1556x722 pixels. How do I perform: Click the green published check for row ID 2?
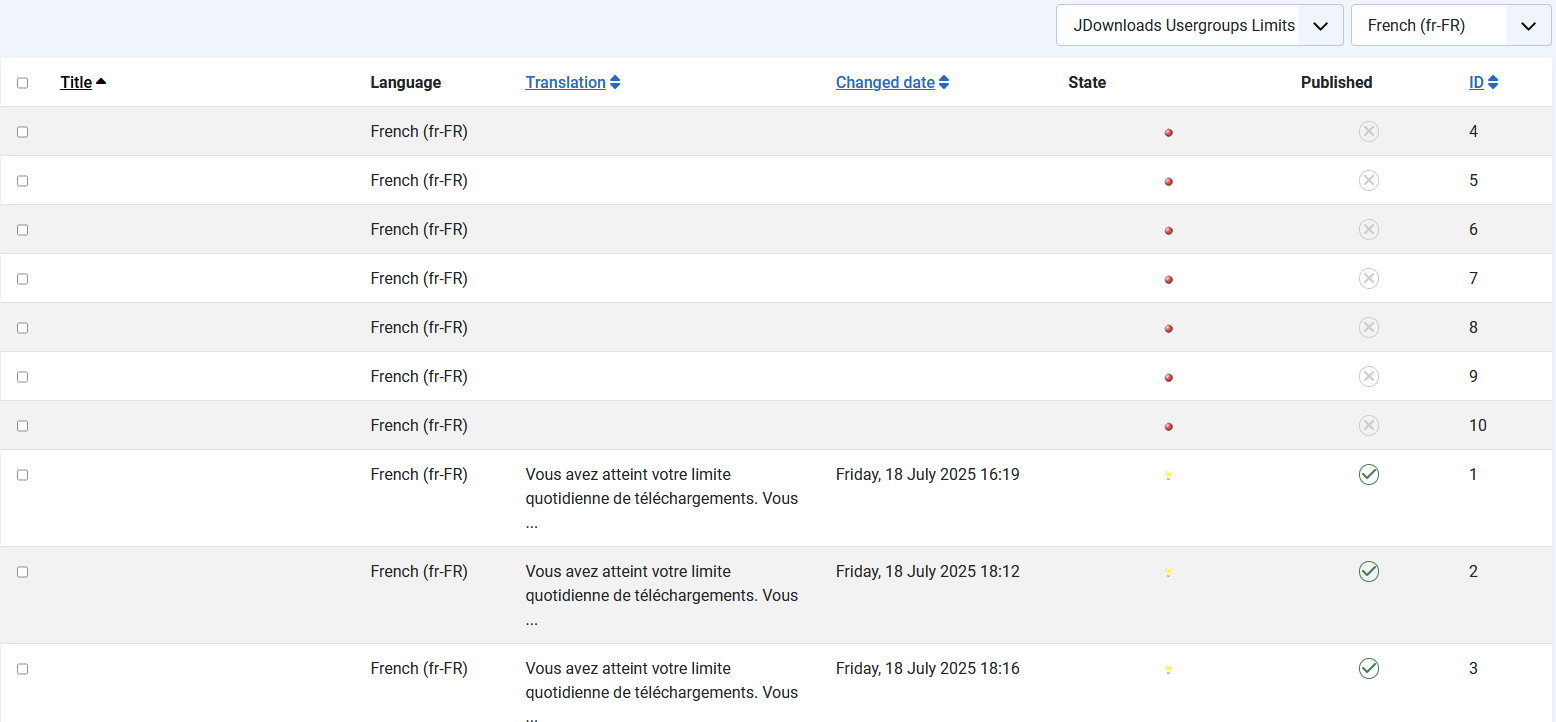click(1368, 571)
